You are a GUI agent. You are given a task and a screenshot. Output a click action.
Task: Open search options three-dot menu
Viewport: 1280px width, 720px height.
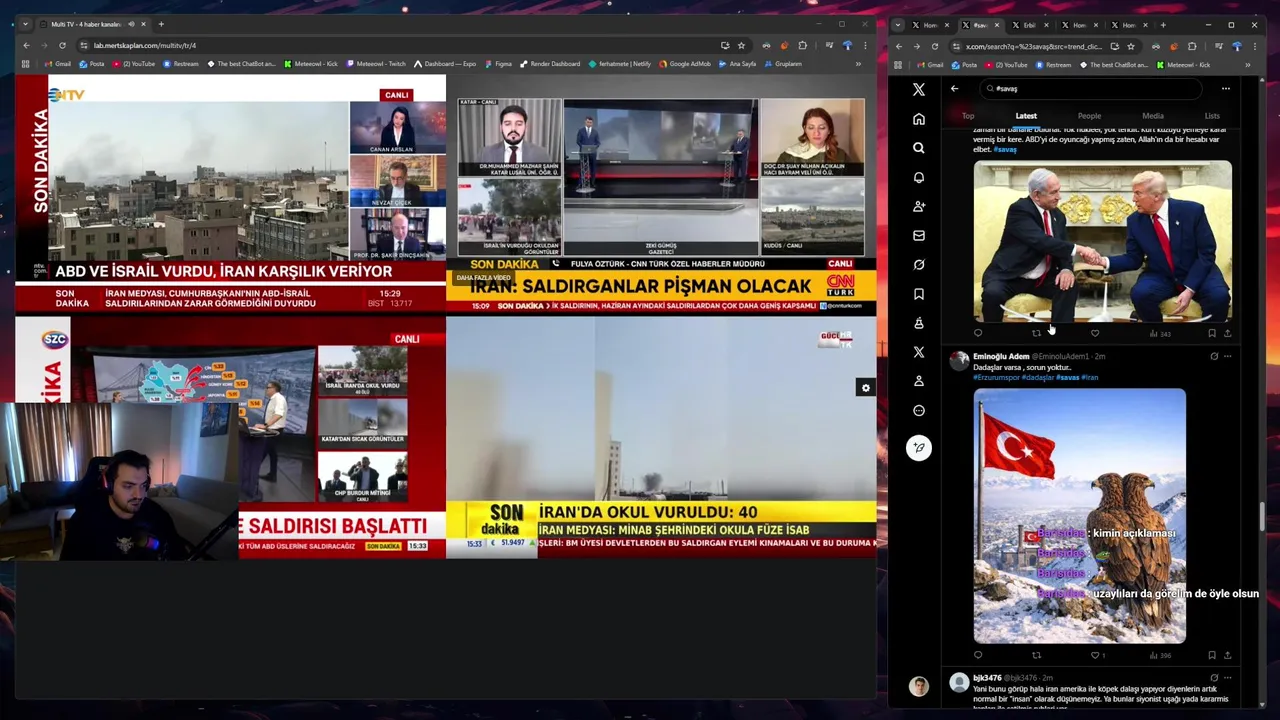[1225, 88]
